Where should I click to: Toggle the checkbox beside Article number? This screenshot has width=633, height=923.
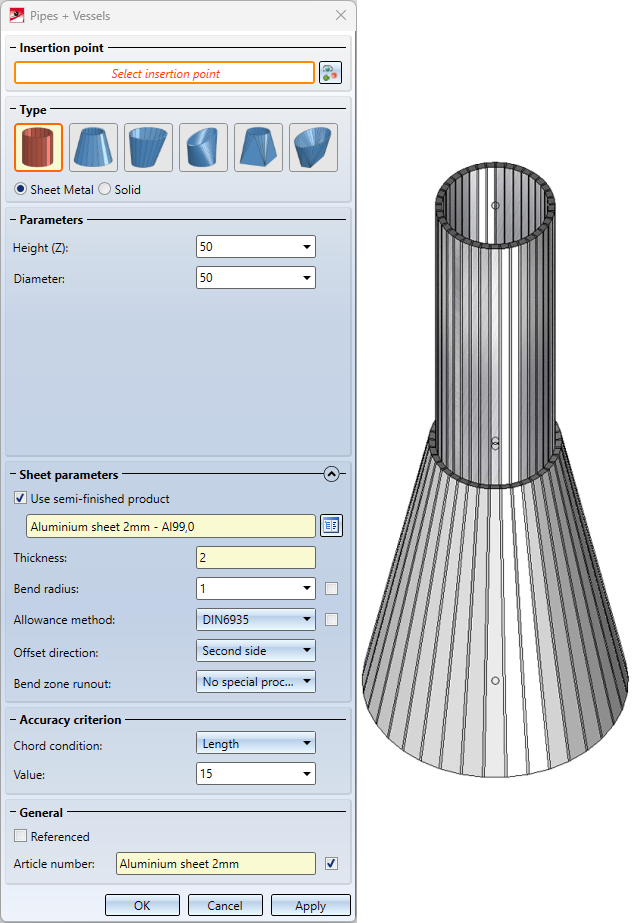point(332,864)
